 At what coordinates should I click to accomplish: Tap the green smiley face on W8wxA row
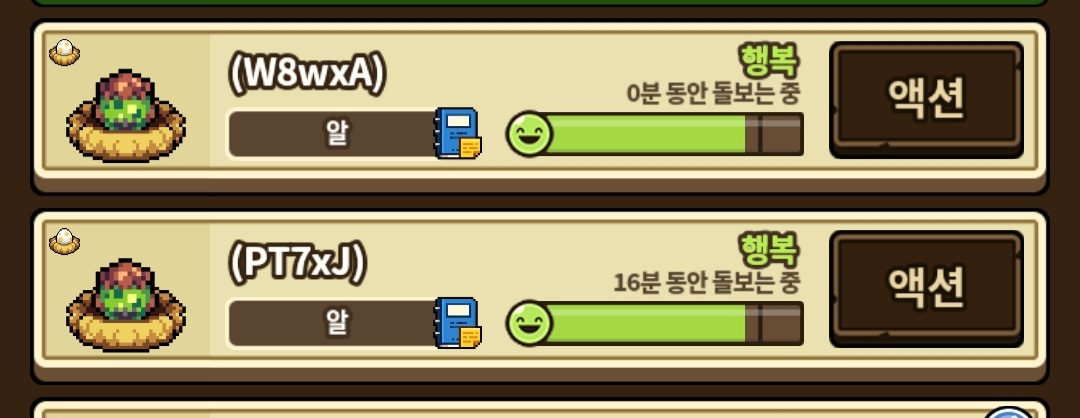click(529, 134)
